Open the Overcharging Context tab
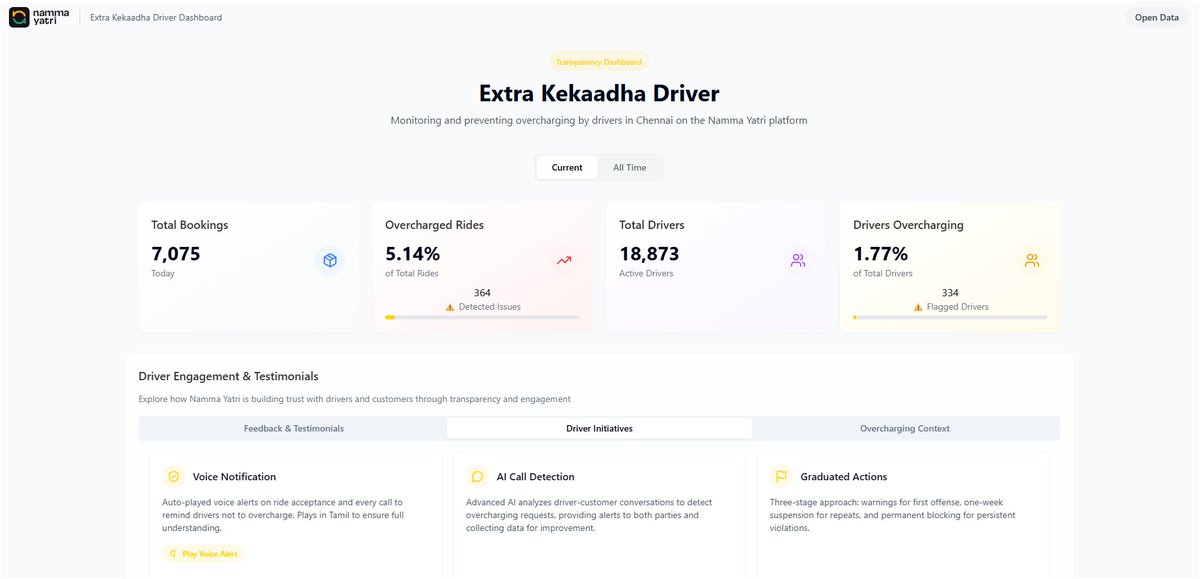 (x=905, y=428)
